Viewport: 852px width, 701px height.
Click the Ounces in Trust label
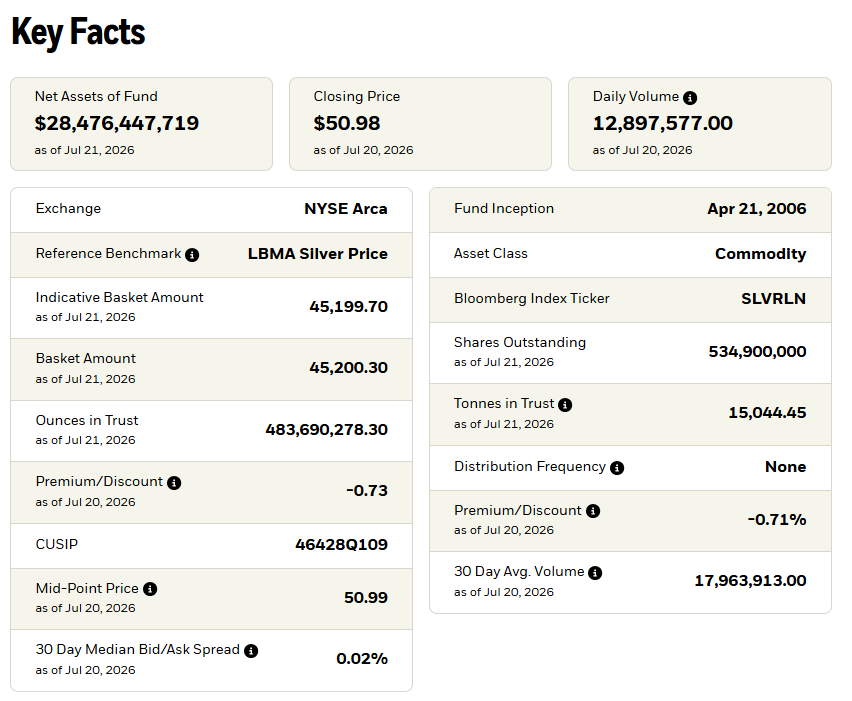pyautogui.click(x=87, y=421)
